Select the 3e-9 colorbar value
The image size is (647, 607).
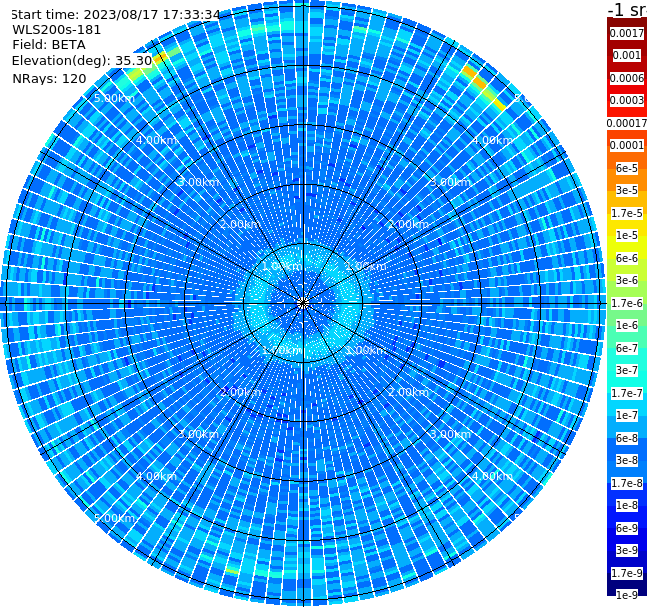(x=627, y=550)
